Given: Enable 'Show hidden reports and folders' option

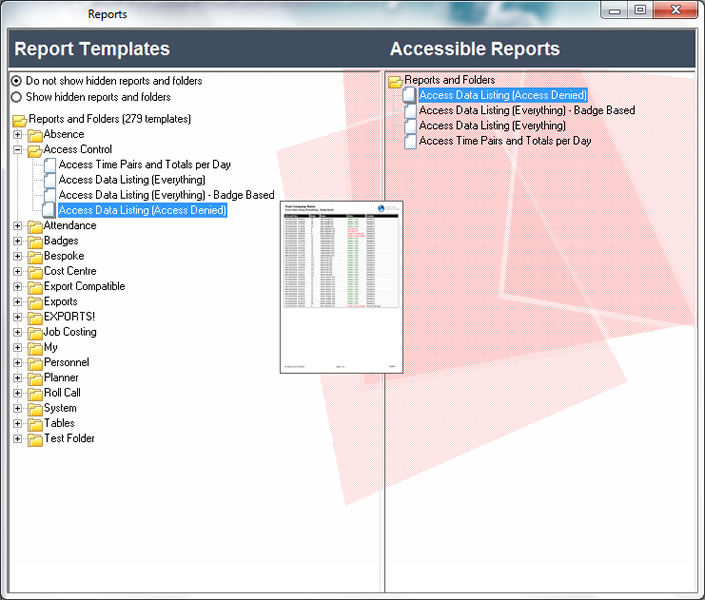Looking at the screenshot, I should click(16, 97).
